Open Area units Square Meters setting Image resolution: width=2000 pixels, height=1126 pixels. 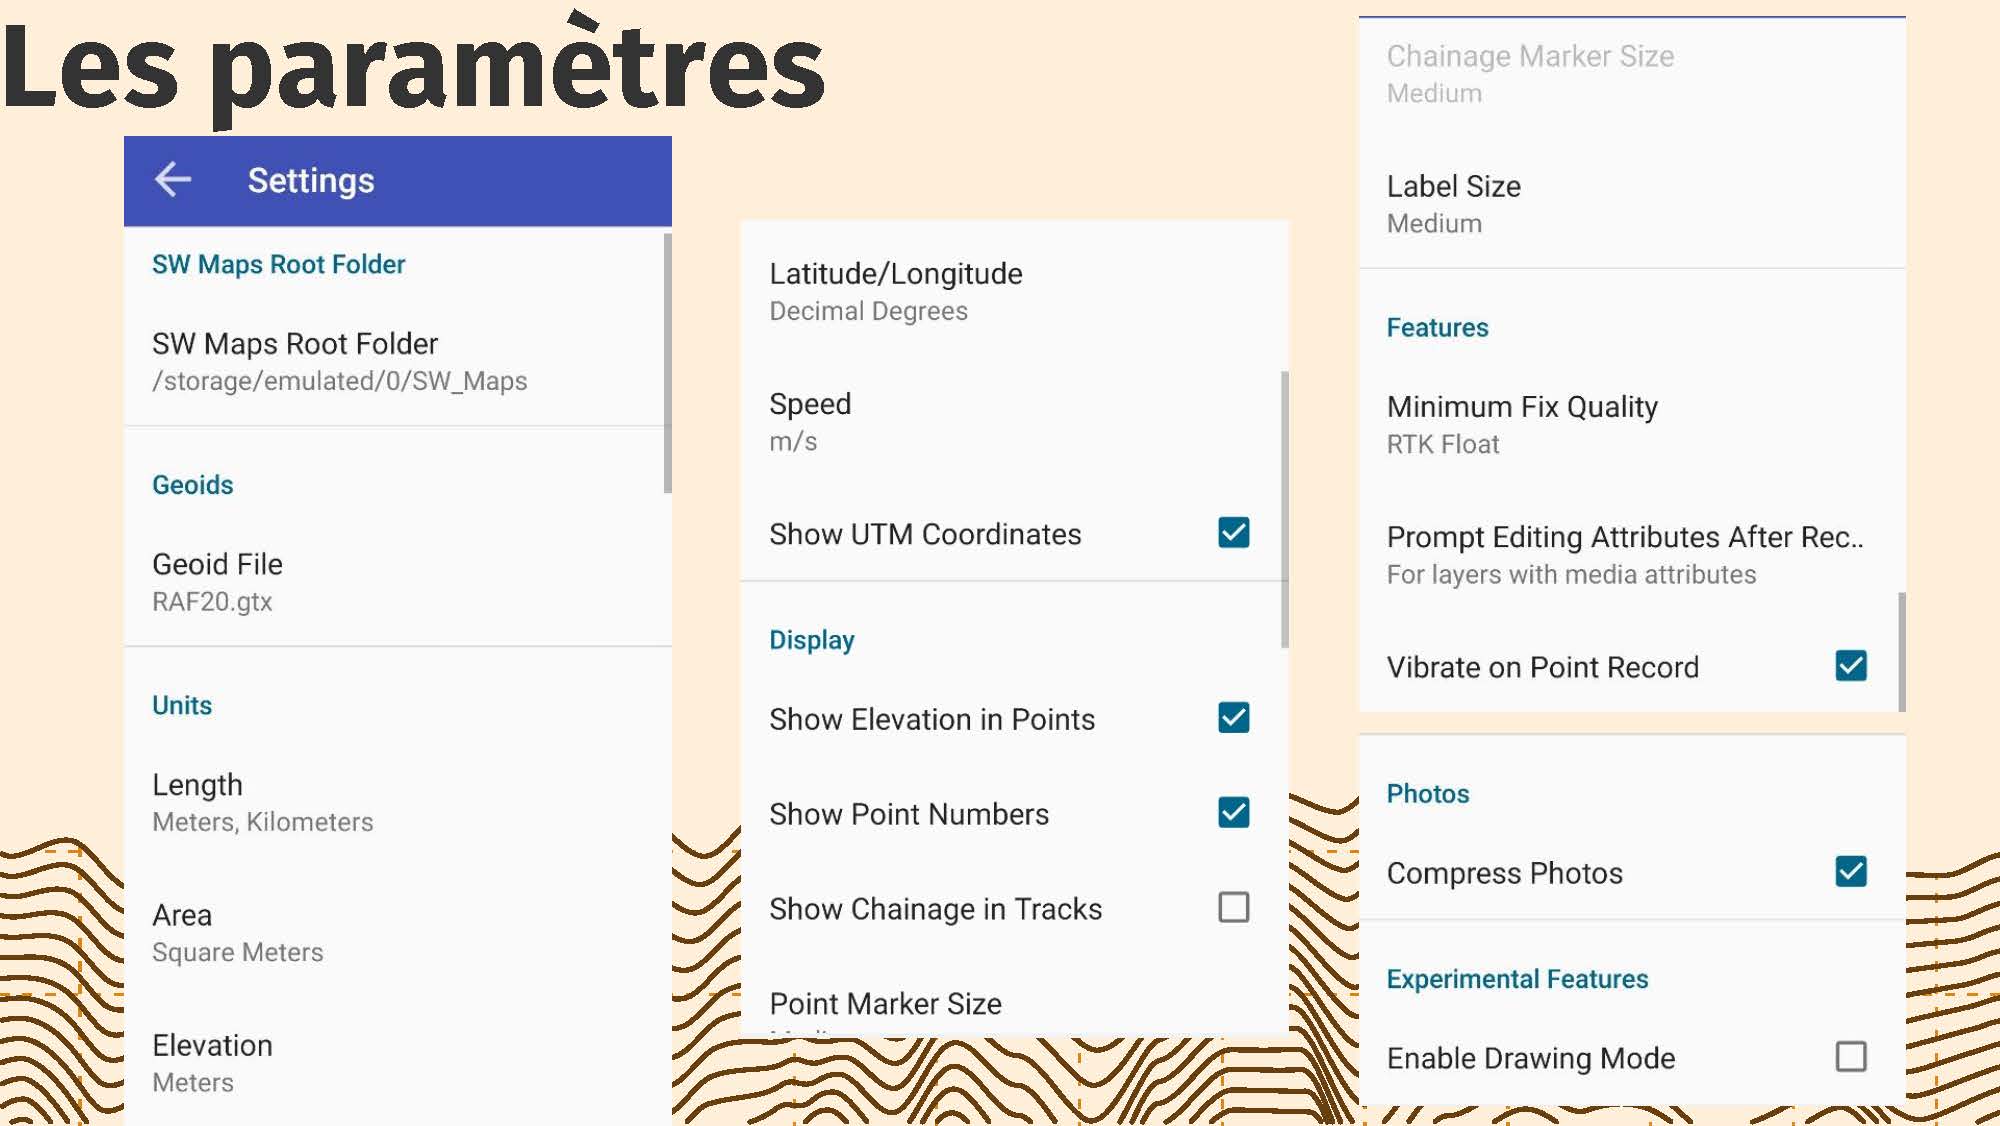tap(238, 932)
